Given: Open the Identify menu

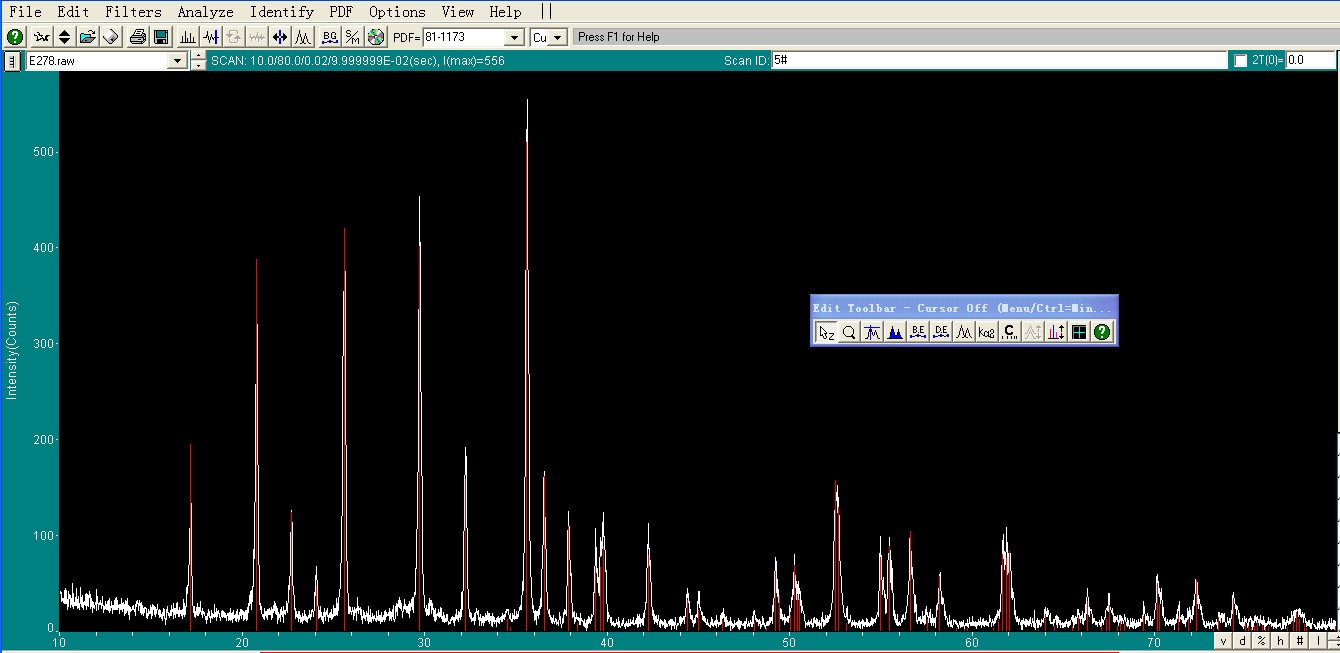Looking at the screenshot, I should point(281,12).
